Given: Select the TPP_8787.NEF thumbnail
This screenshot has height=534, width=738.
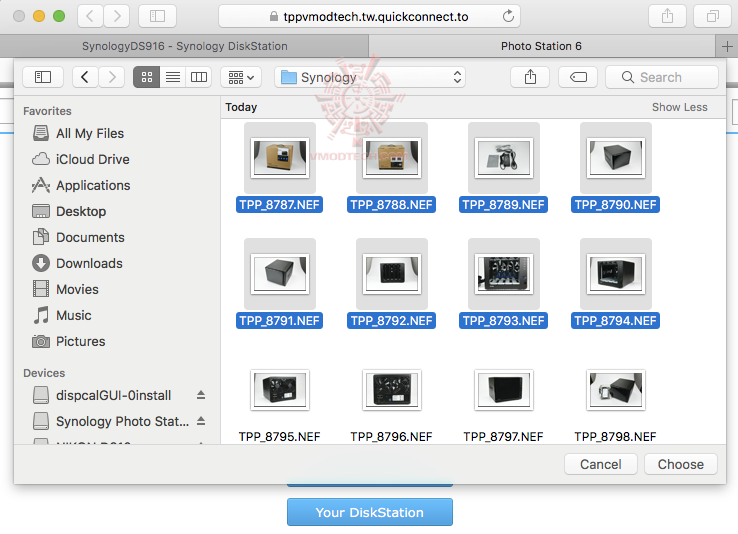Looking at the screenshot, I should [x=280, y=158].
